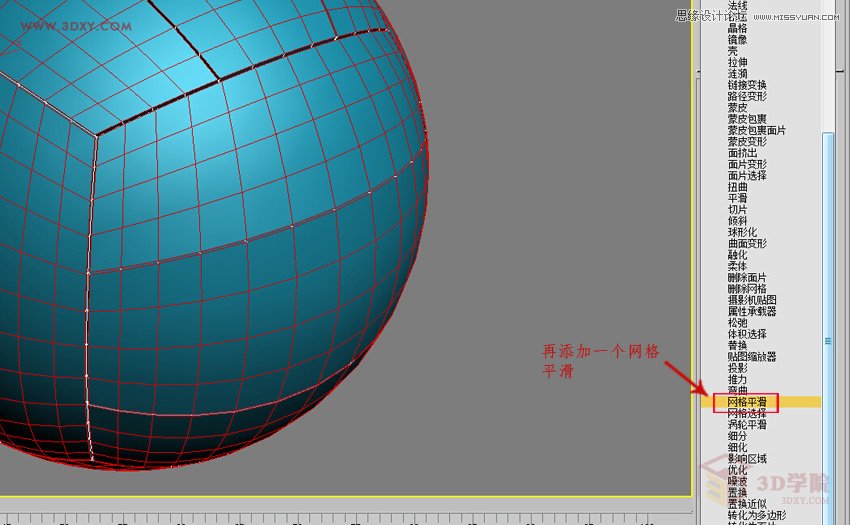This screenshot has width=850, height=525.
Task: Choose the 融化 modifier
Action: 737,254
